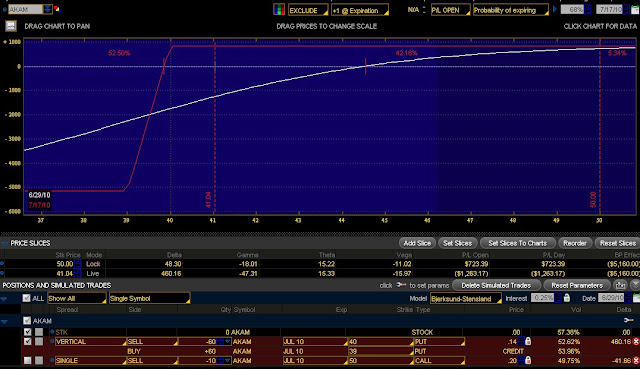
Task: Collapse the Price Slices section
Action: coord(4,243)
